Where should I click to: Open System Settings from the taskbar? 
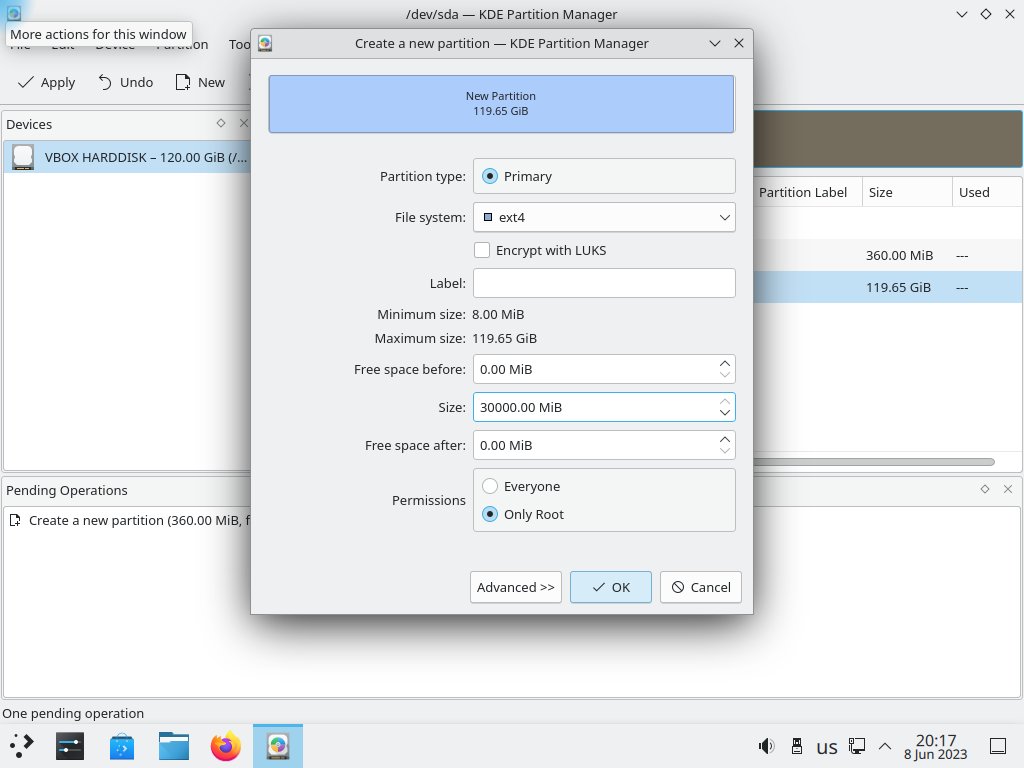click(70, 746)
